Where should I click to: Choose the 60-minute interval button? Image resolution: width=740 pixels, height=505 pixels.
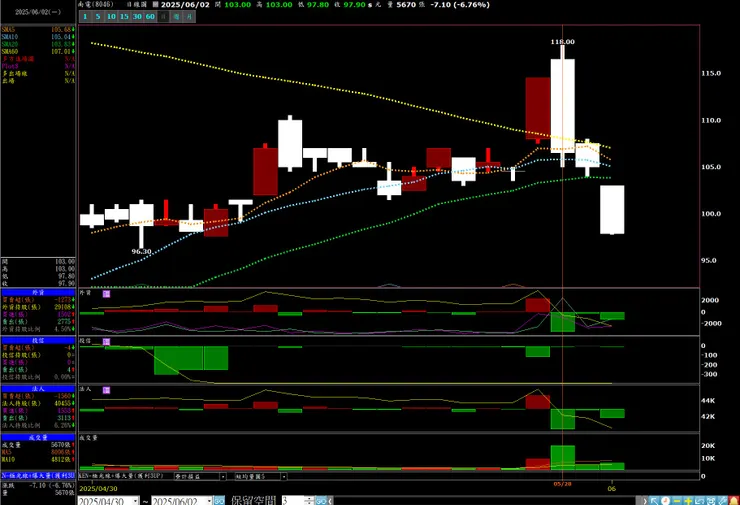(x=150, y=17)
